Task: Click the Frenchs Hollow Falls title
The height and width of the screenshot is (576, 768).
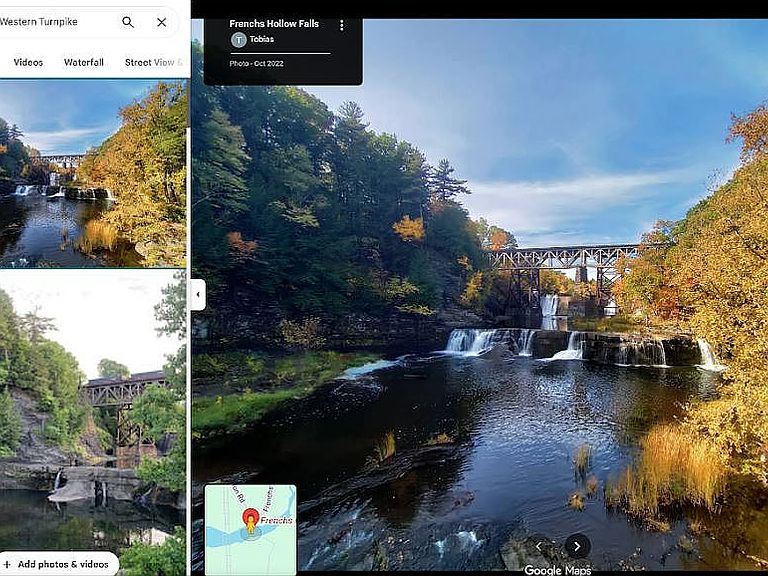Action: pyautogui.click(x=274, y=24)
